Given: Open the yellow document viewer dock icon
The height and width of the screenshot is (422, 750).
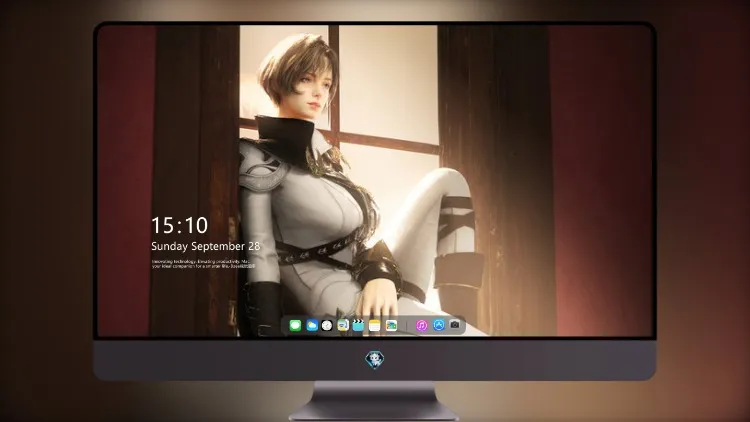Looking at the screenshot, I should (343, 326).
